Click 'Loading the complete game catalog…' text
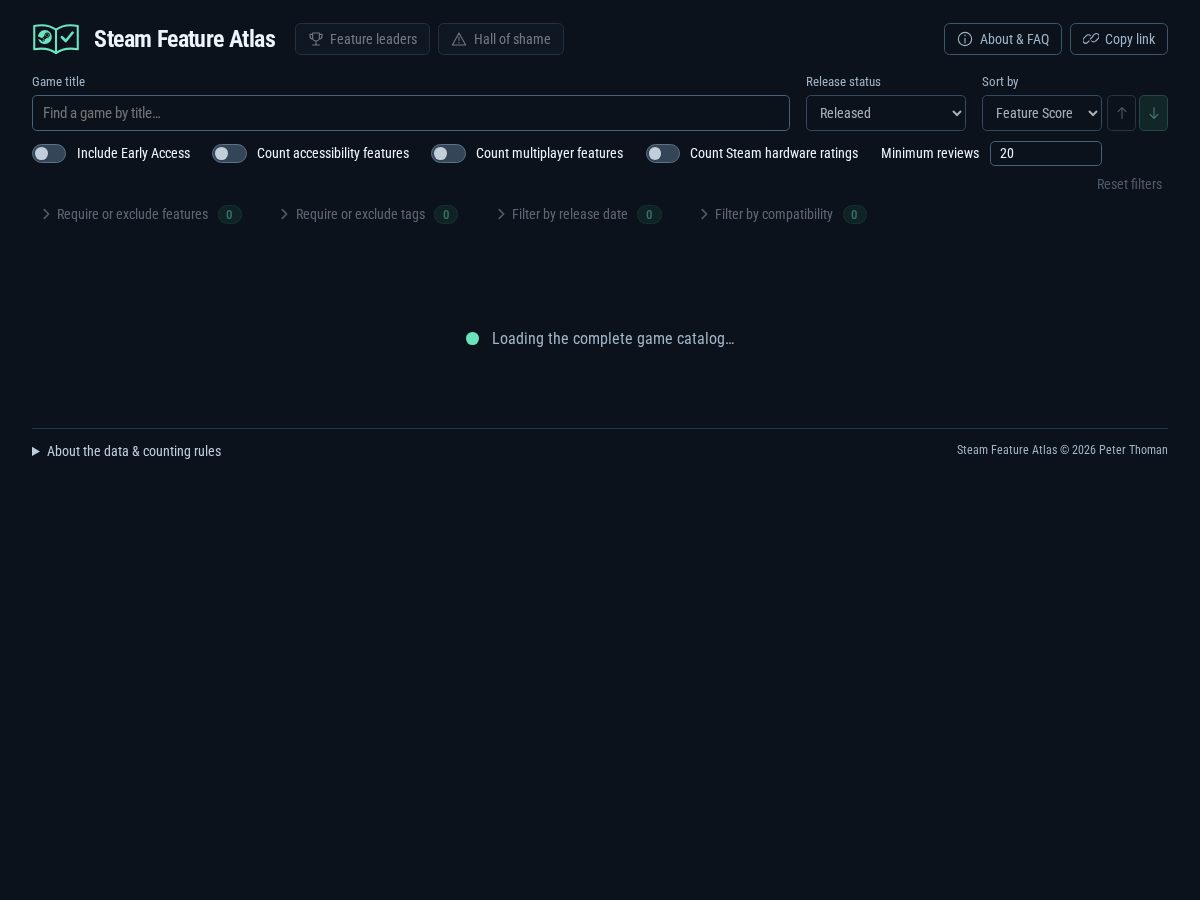The height and width of the screenshot is (900, 1200). pos(613,338)
